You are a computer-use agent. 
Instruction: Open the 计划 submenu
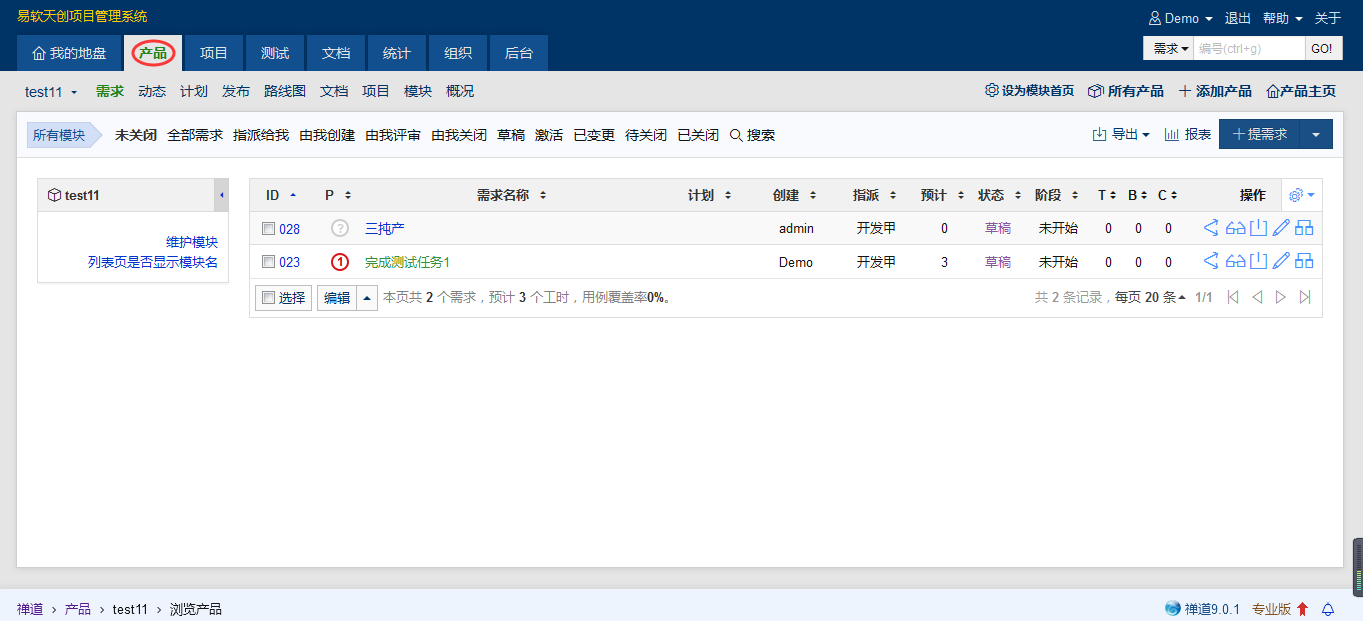coord(194,91)
